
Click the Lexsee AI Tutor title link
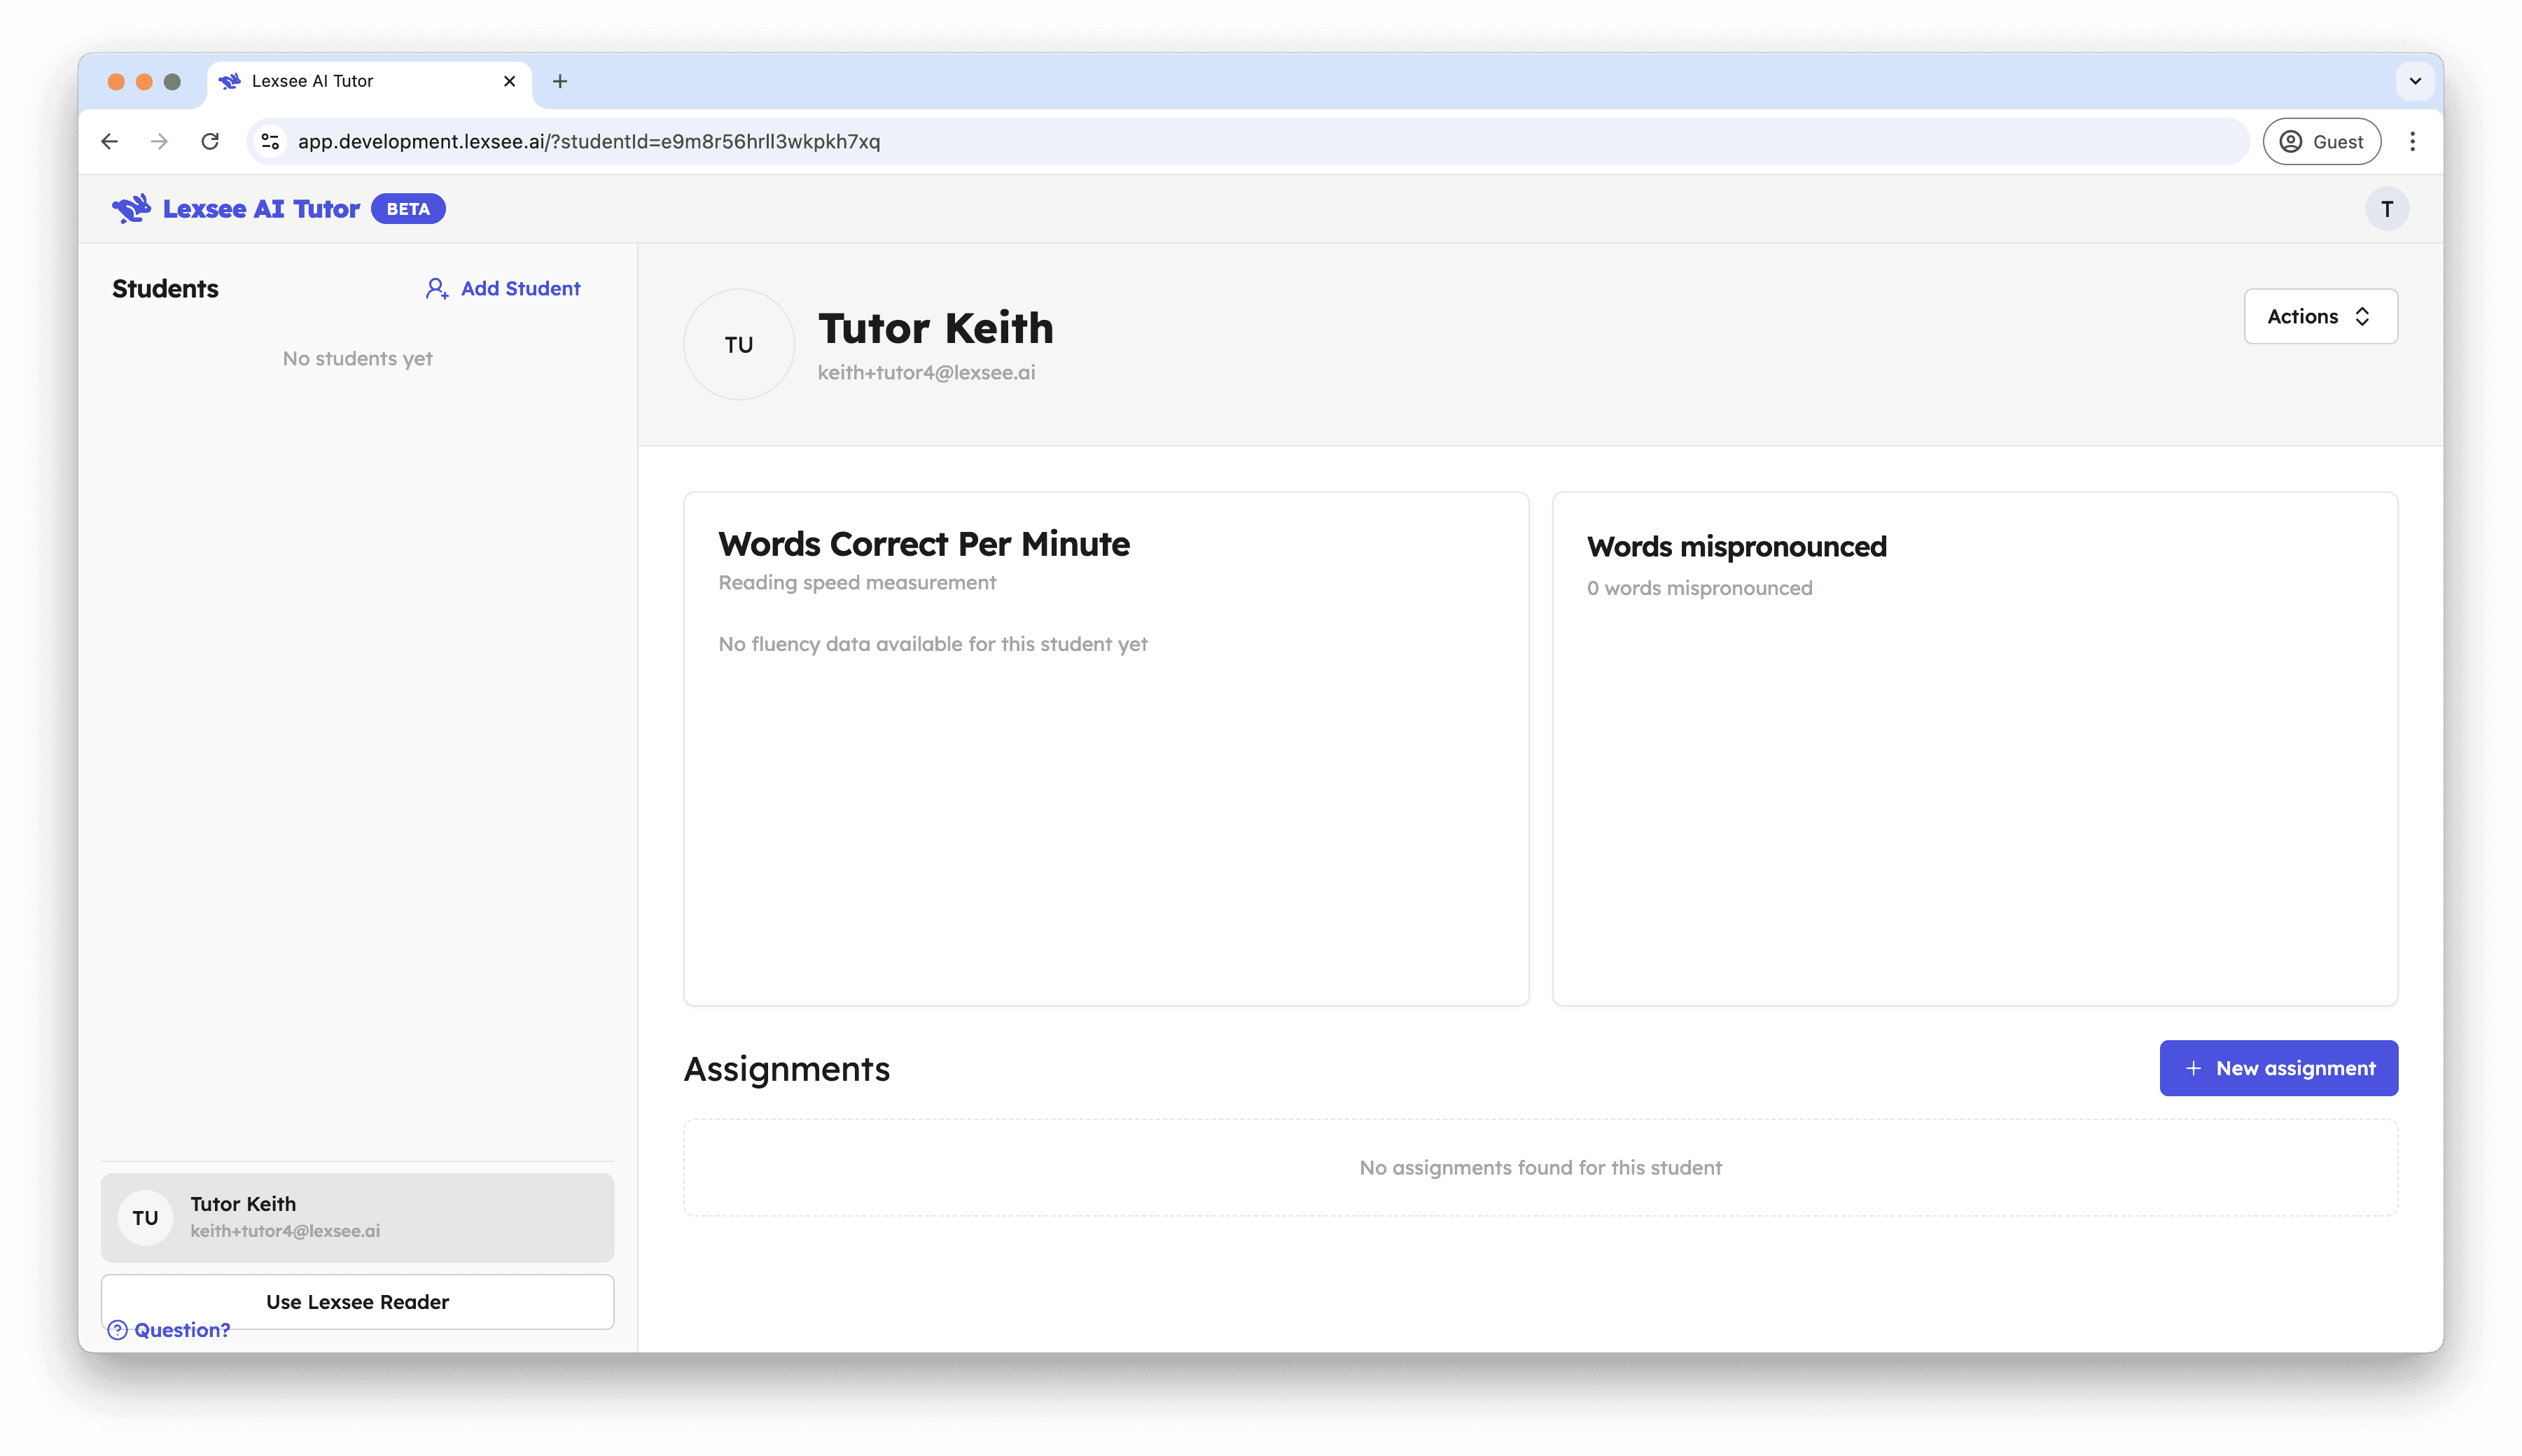pyautogui.click(x=261, y=209)
